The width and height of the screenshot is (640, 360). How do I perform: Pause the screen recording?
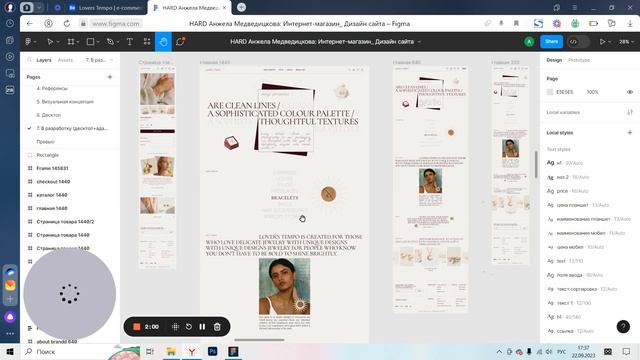(202, 327)
